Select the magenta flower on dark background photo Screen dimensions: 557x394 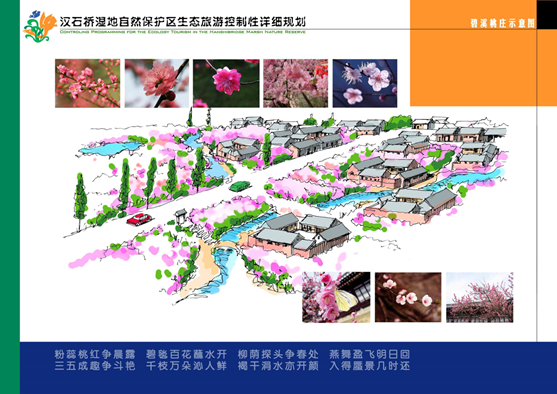tap(226, 83)
